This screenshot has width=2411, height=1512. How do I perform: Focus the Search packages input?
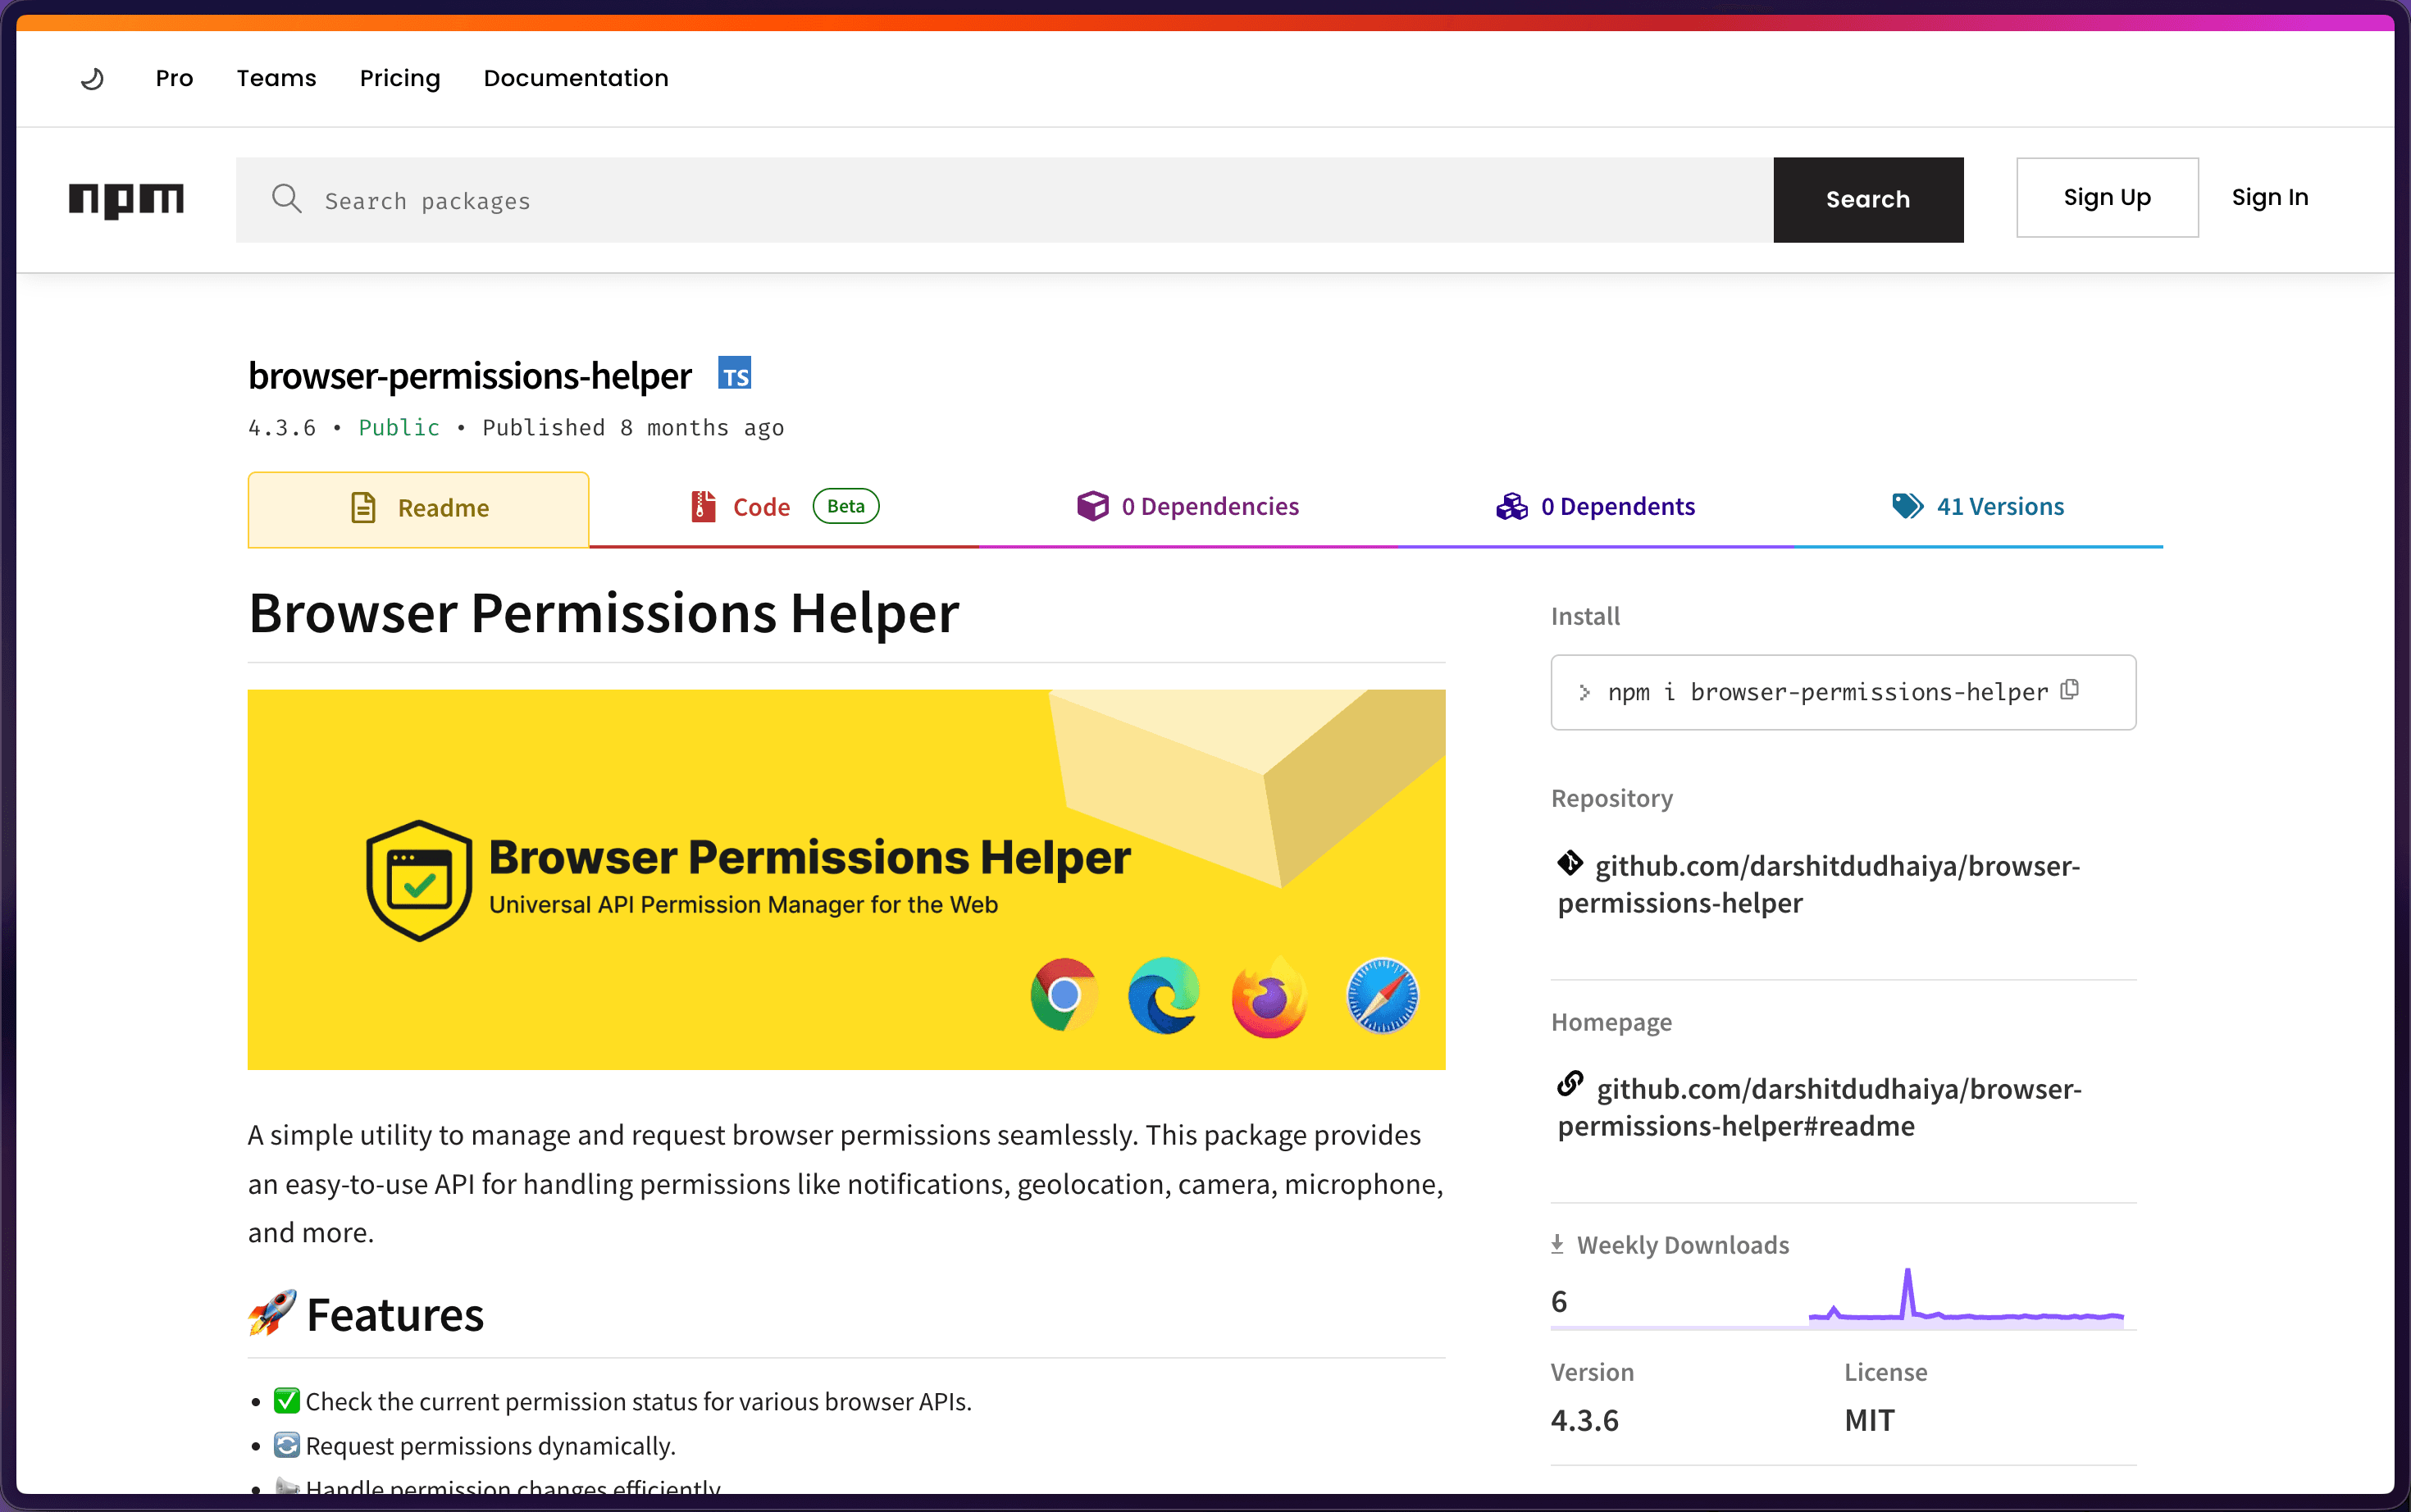point(1004,200)
